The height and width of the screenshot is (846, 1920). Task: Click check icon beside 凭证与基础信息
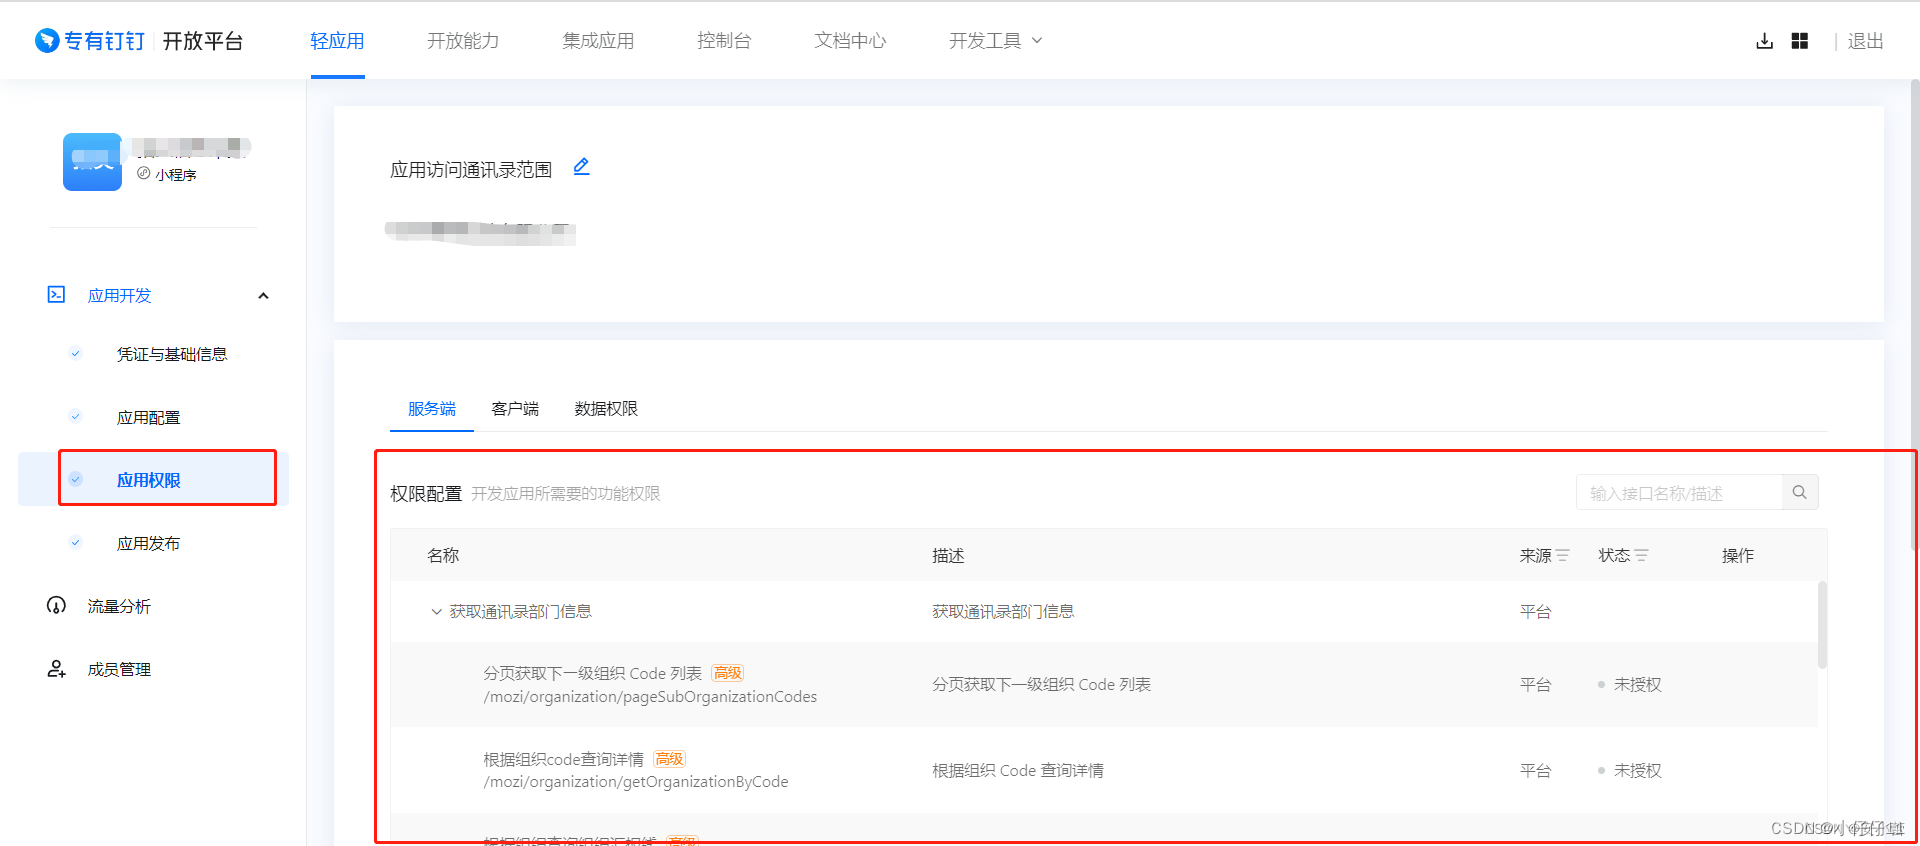pyautogui.click(x=75, y=353)
